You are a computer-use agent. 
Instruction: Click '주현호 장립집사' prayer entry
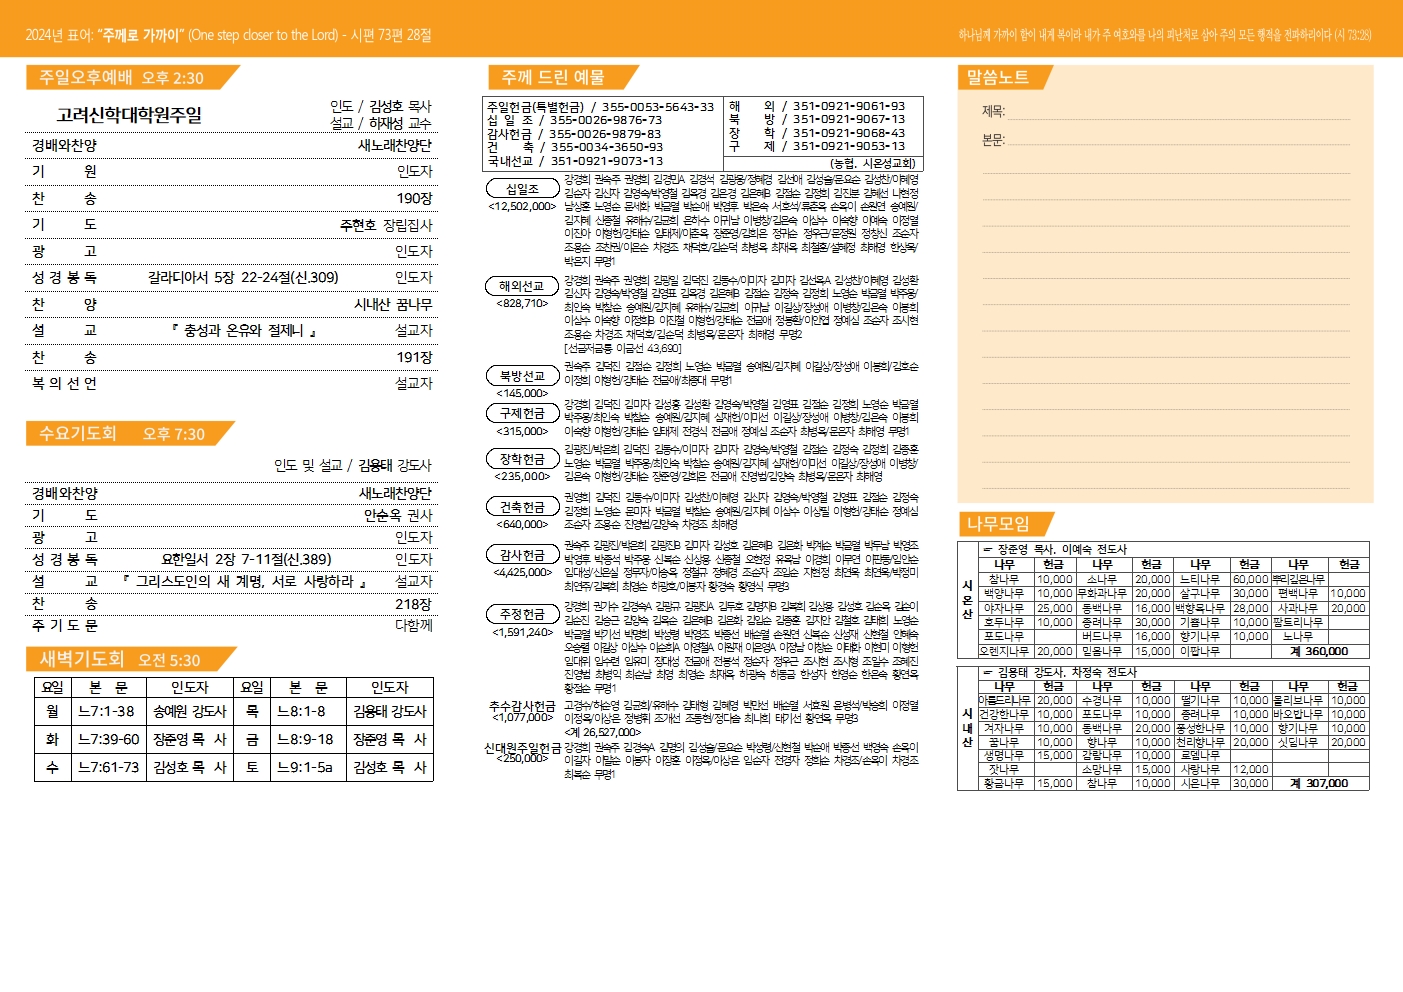(x=386, y=225)
